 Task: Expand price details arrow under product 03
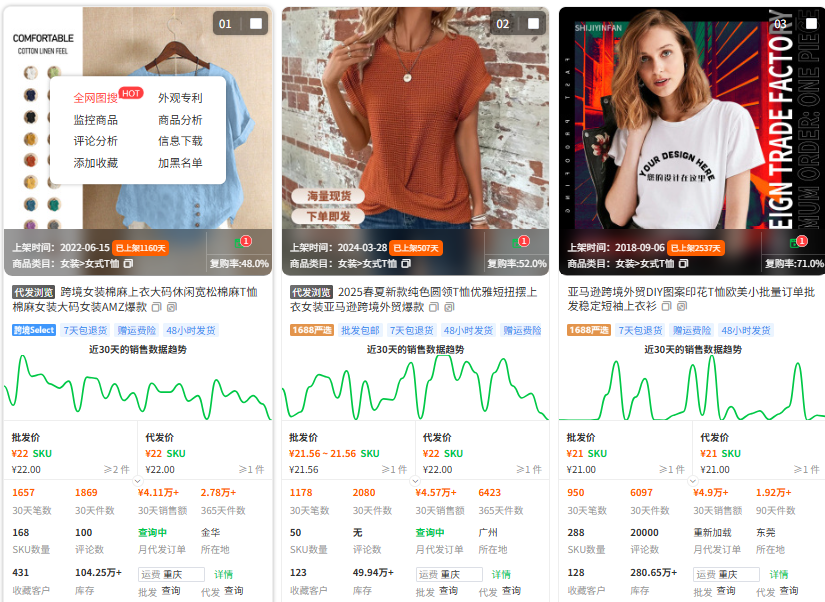[693, 480]
